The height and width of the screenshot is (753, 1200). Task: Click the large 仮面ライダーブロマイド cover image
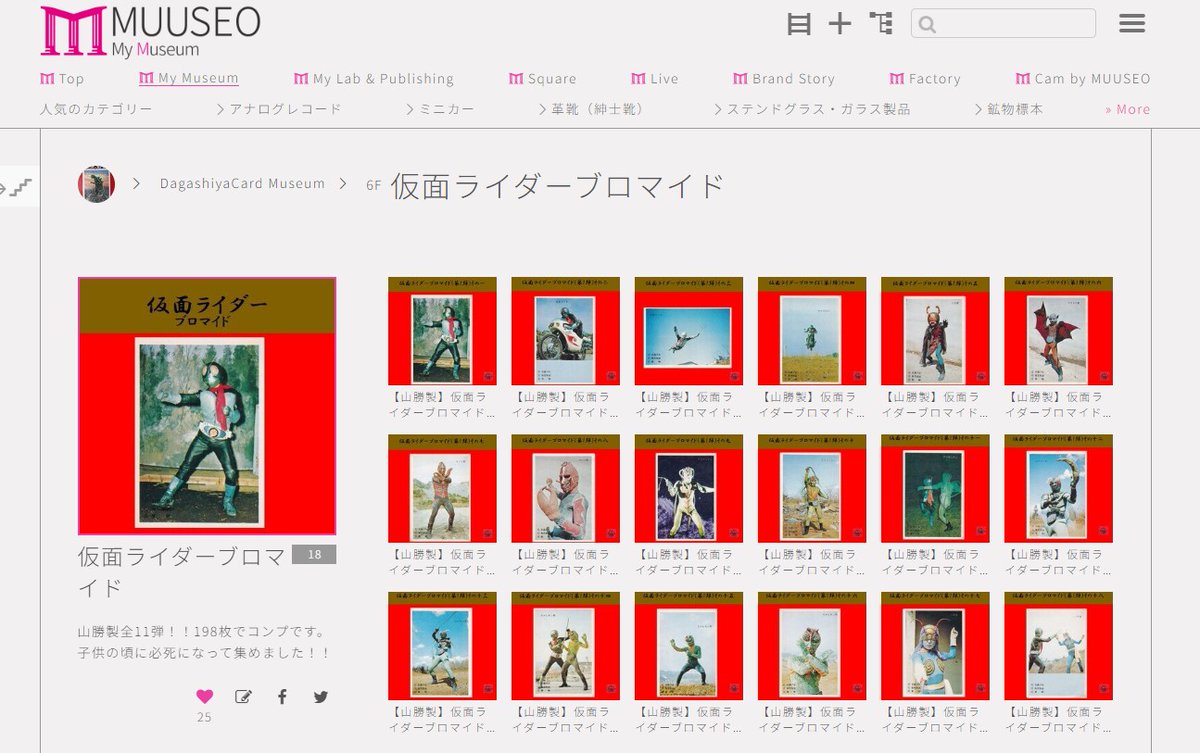207,406
